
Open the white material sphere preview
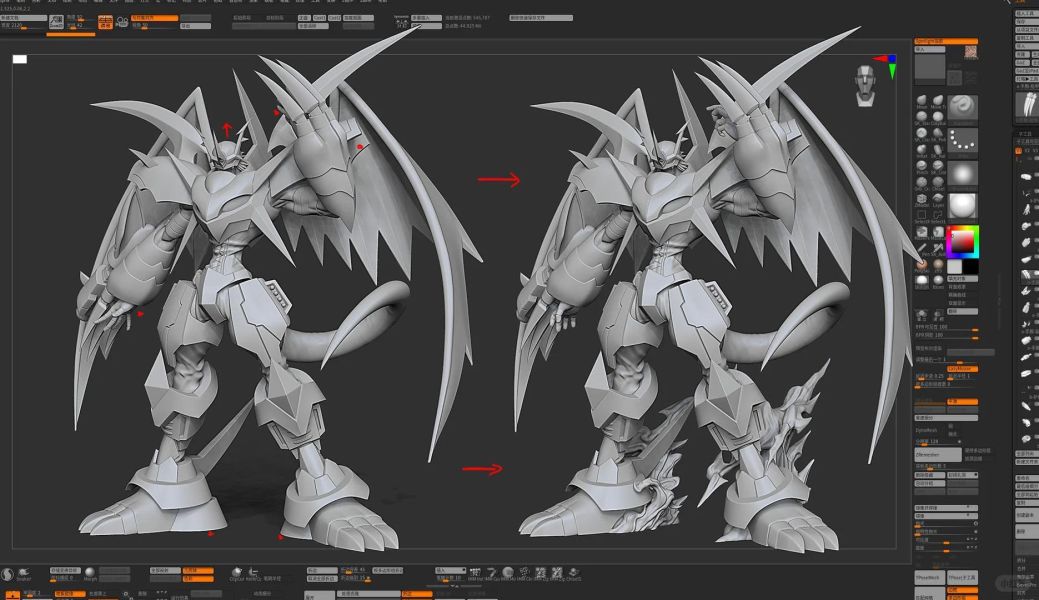pyautogui.click(x=962, y=206)
